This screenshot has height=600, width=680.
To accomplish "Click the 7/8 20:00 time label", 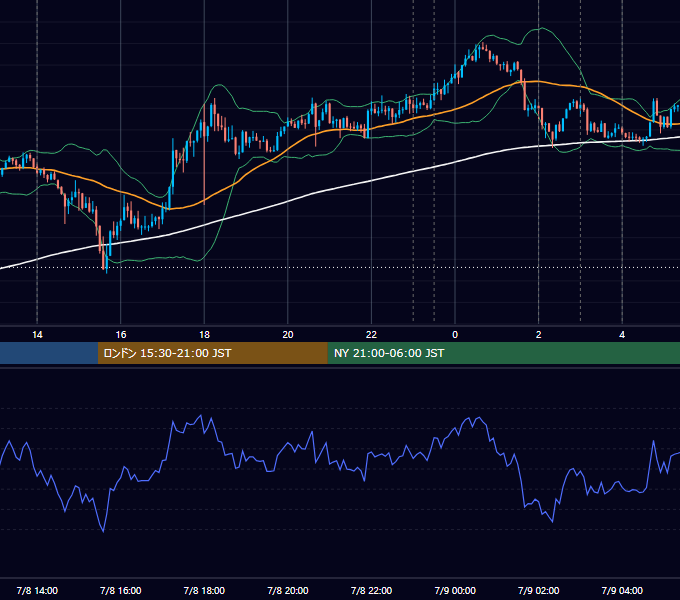I will tap(288, 590).
